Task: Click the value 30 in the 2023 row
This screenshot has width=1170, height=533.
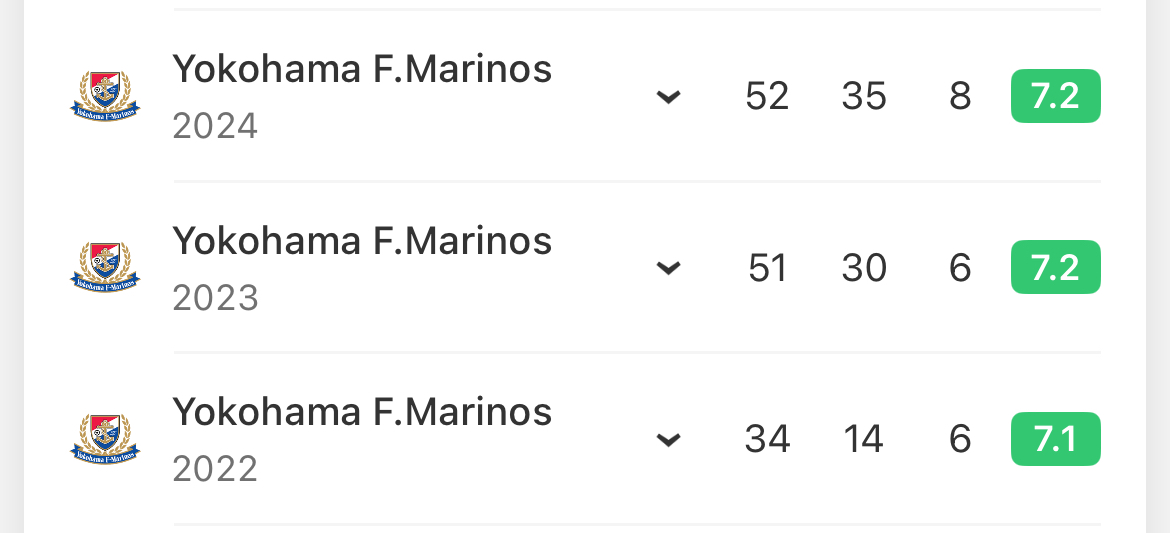Action: [864, 268]
